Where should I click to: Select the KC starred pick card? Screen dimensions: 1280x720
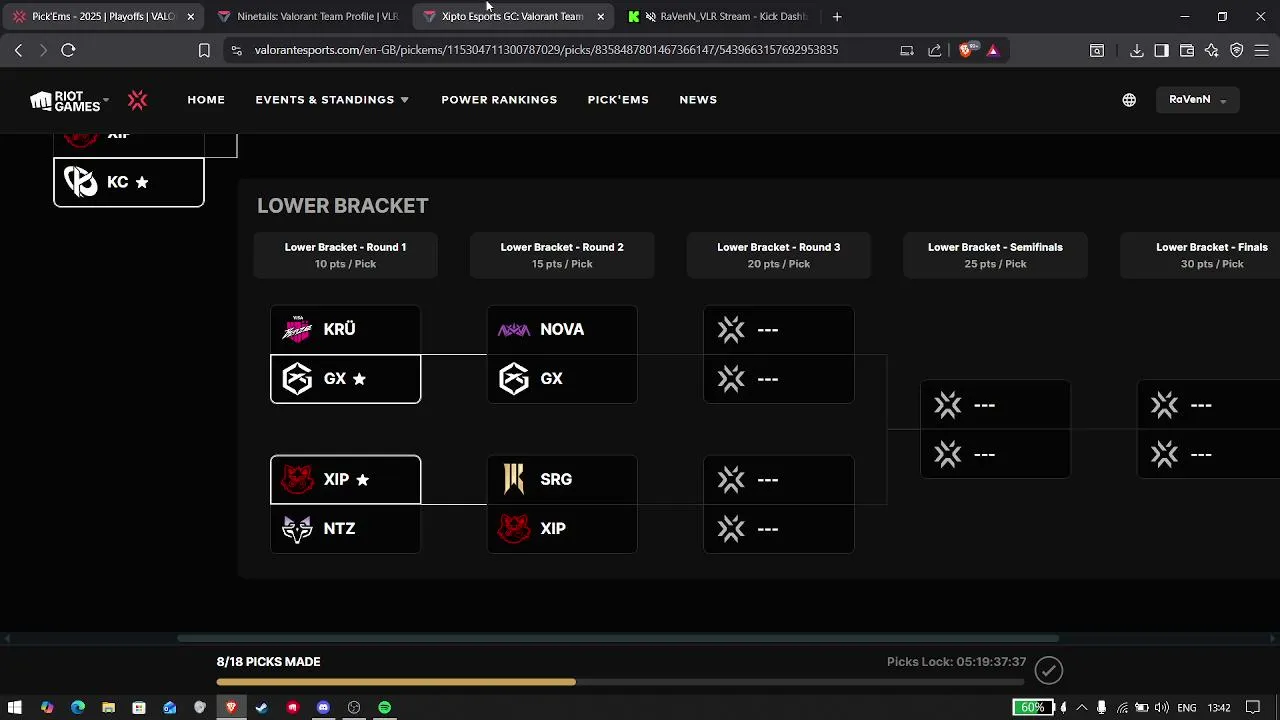coord(128,182)
